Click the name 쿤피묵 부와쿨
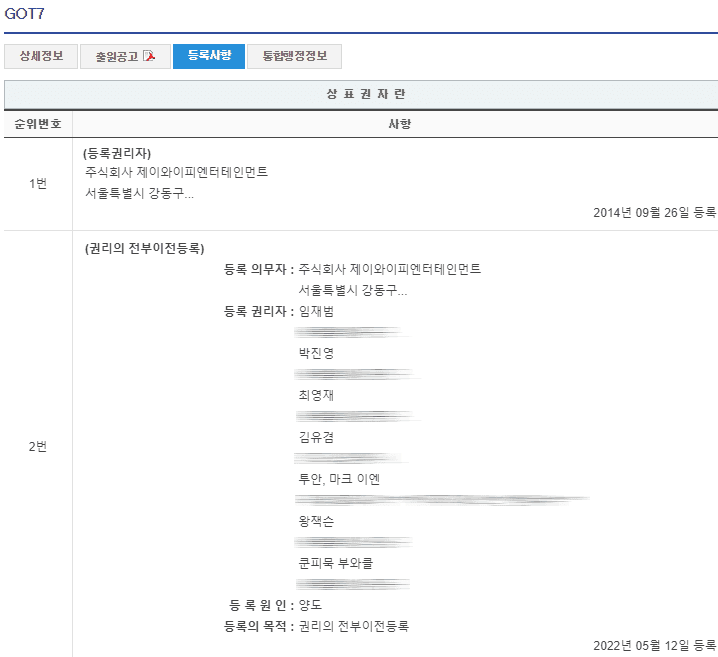Viewport: 718px width, 657px height. click(x=336, y=563)
